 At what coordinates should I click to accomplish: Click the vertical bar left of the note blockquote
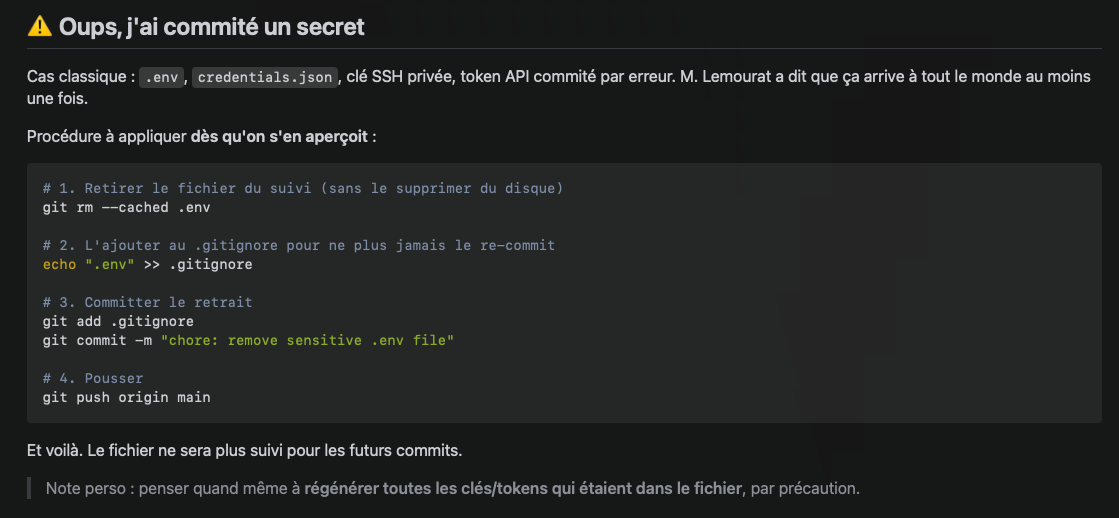click(29, 489)
